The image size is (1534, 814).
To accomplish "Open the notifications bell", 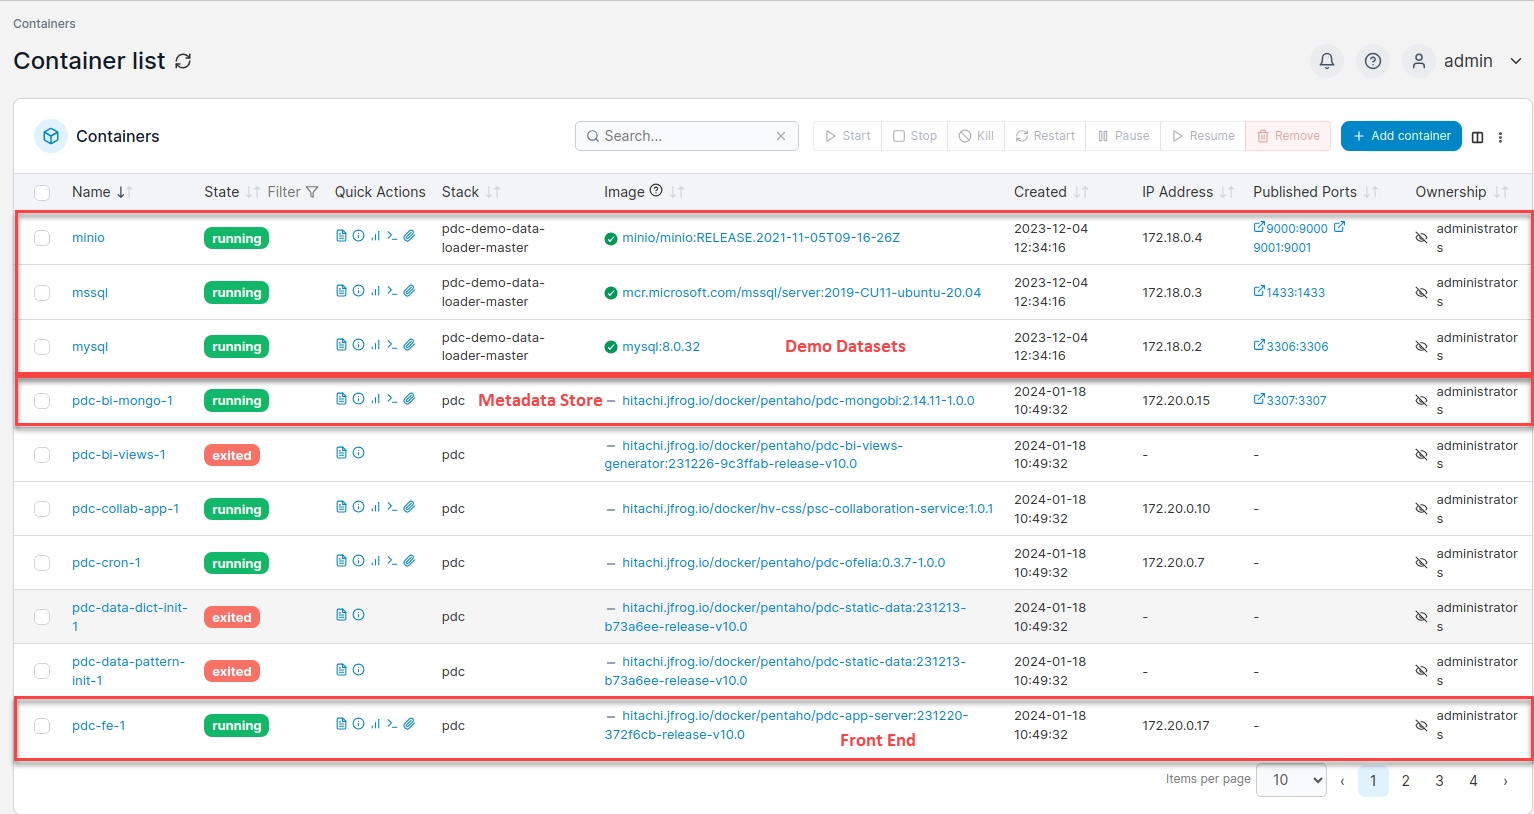I will pos(1326,61).
